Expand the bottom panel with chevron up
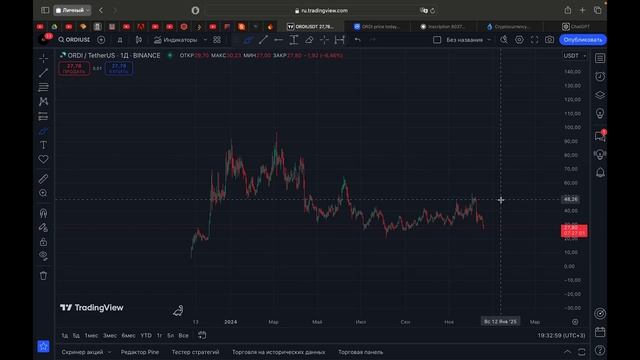 tap(567, 352)
